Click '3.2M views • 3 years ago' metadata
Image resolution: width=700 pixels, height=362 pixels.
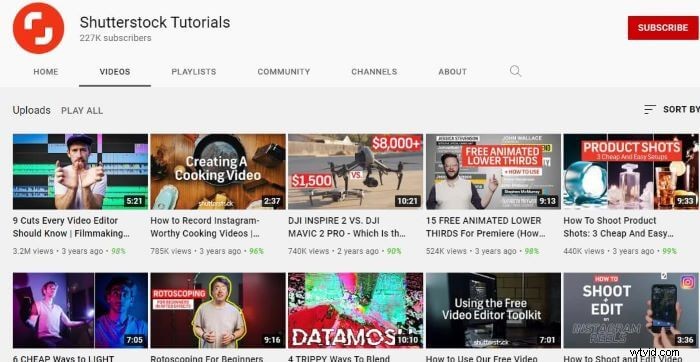pyautogui.click(x=58, y=251)
